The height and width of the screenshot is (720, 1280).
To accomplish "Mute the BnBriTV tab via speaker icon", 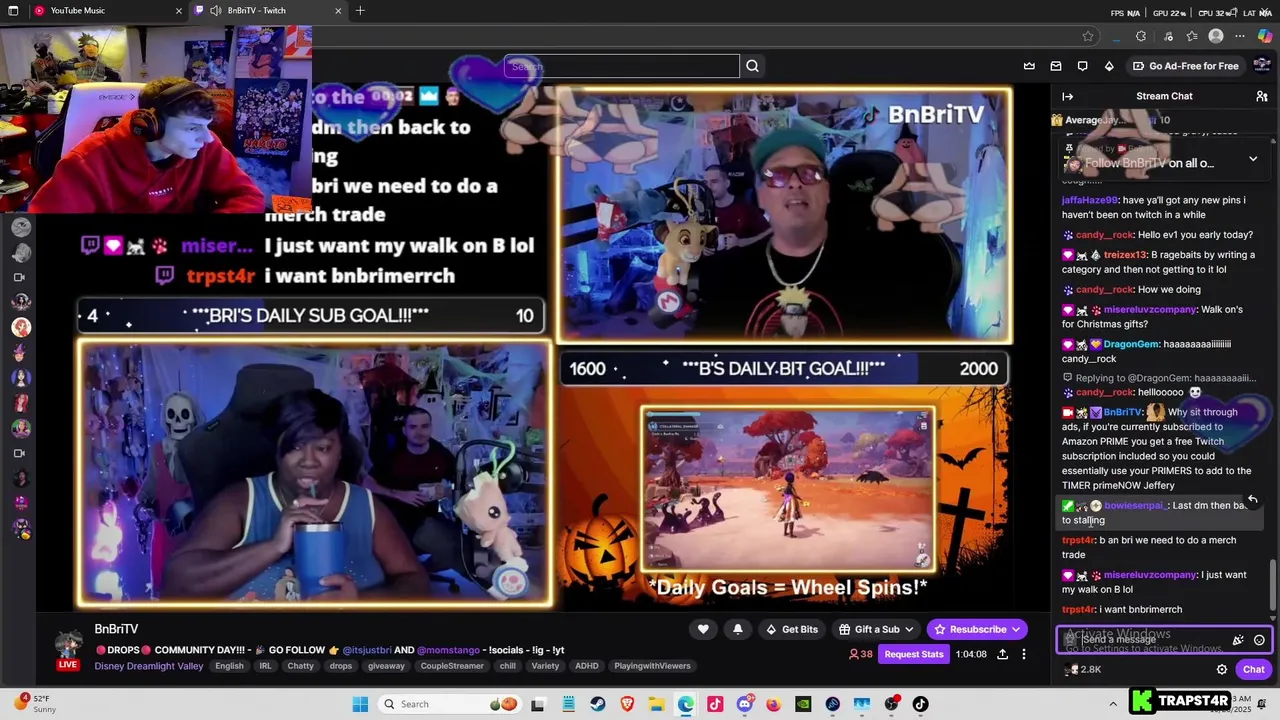I will click(216, 10).
